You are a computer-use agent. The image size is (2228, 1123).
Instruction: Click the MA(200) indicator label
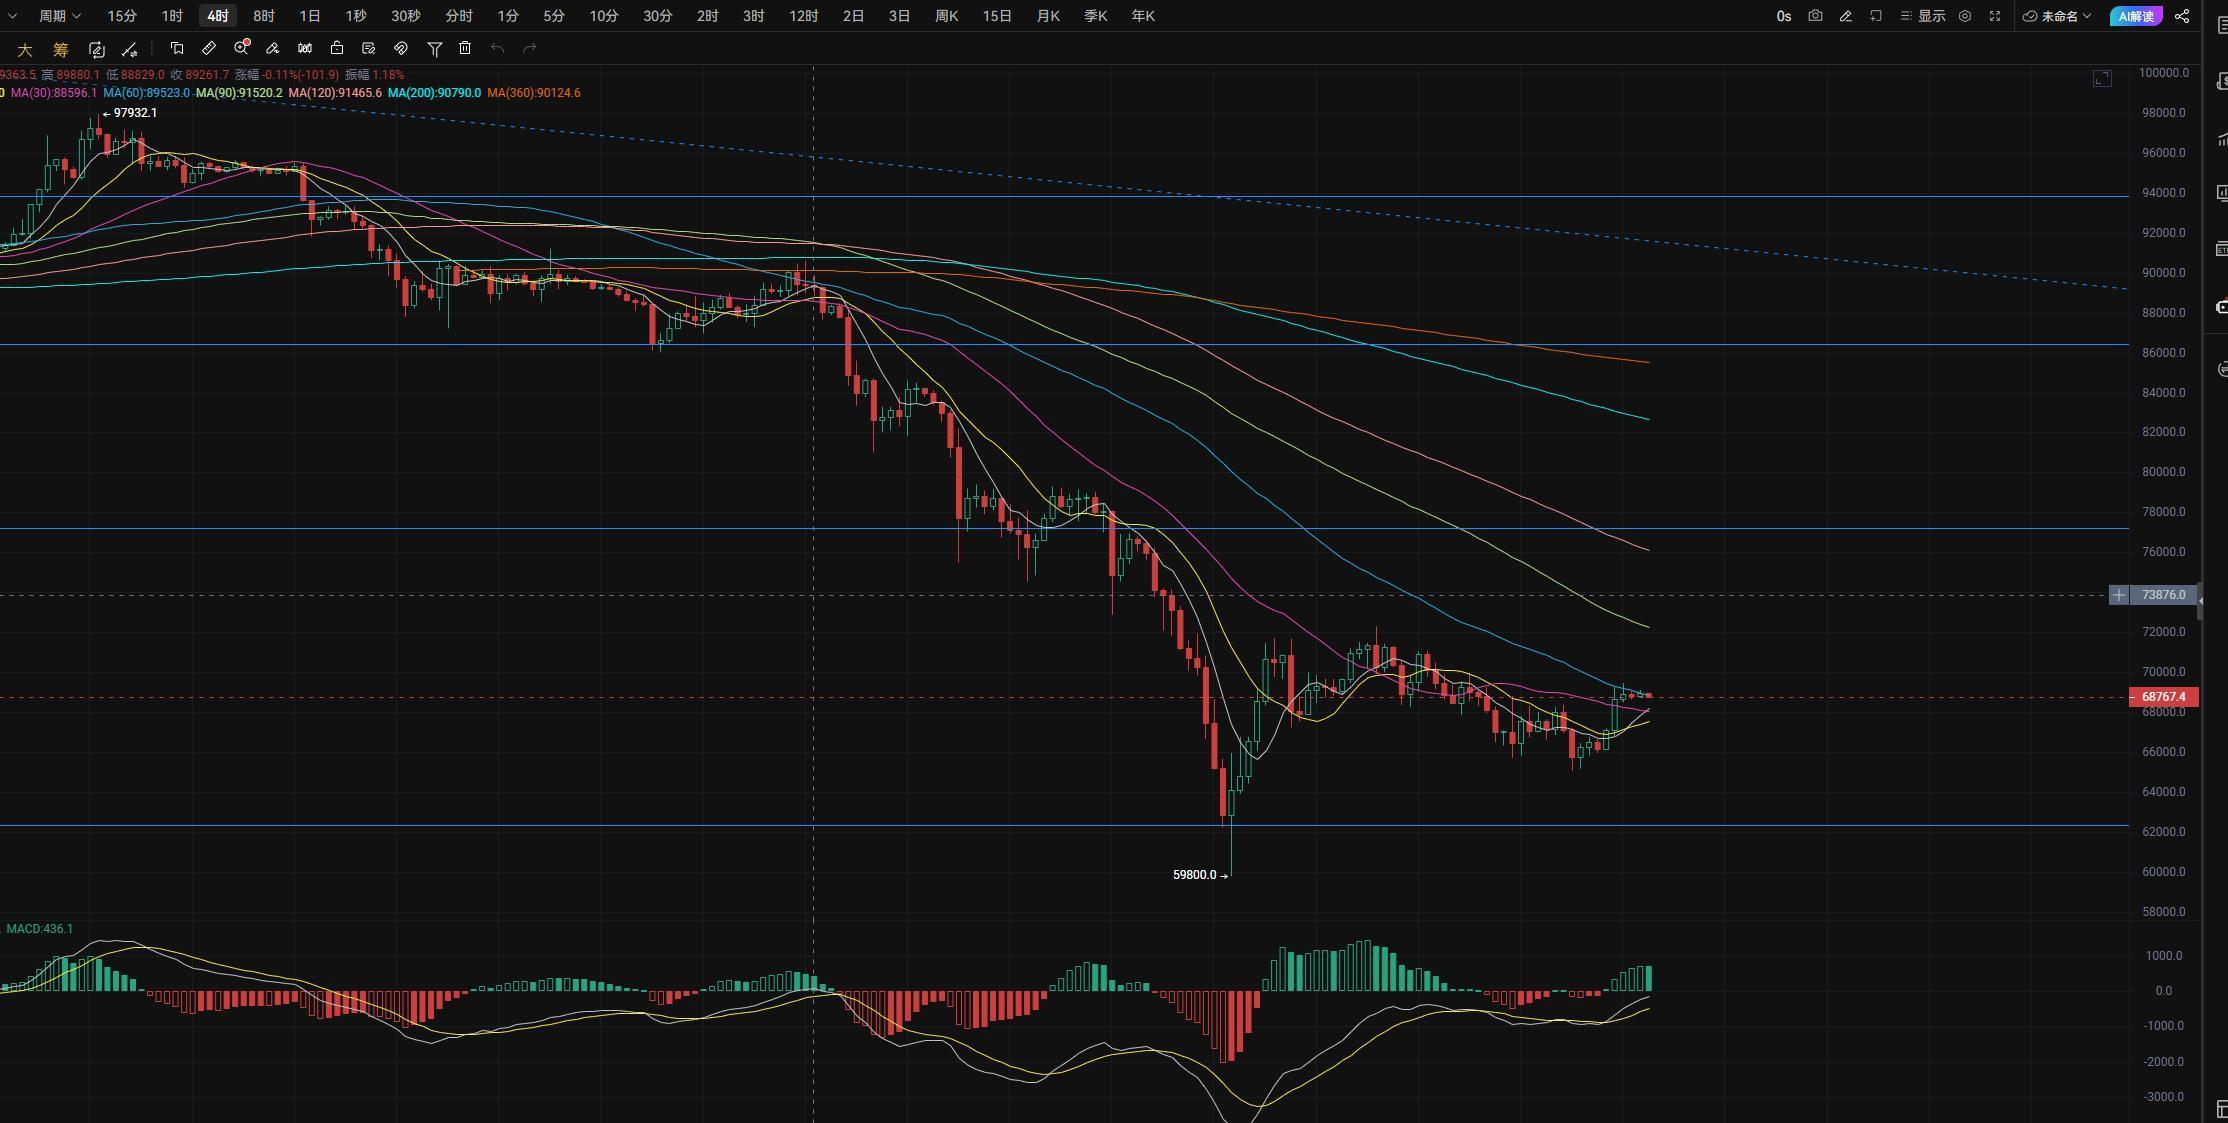[434, 93]
